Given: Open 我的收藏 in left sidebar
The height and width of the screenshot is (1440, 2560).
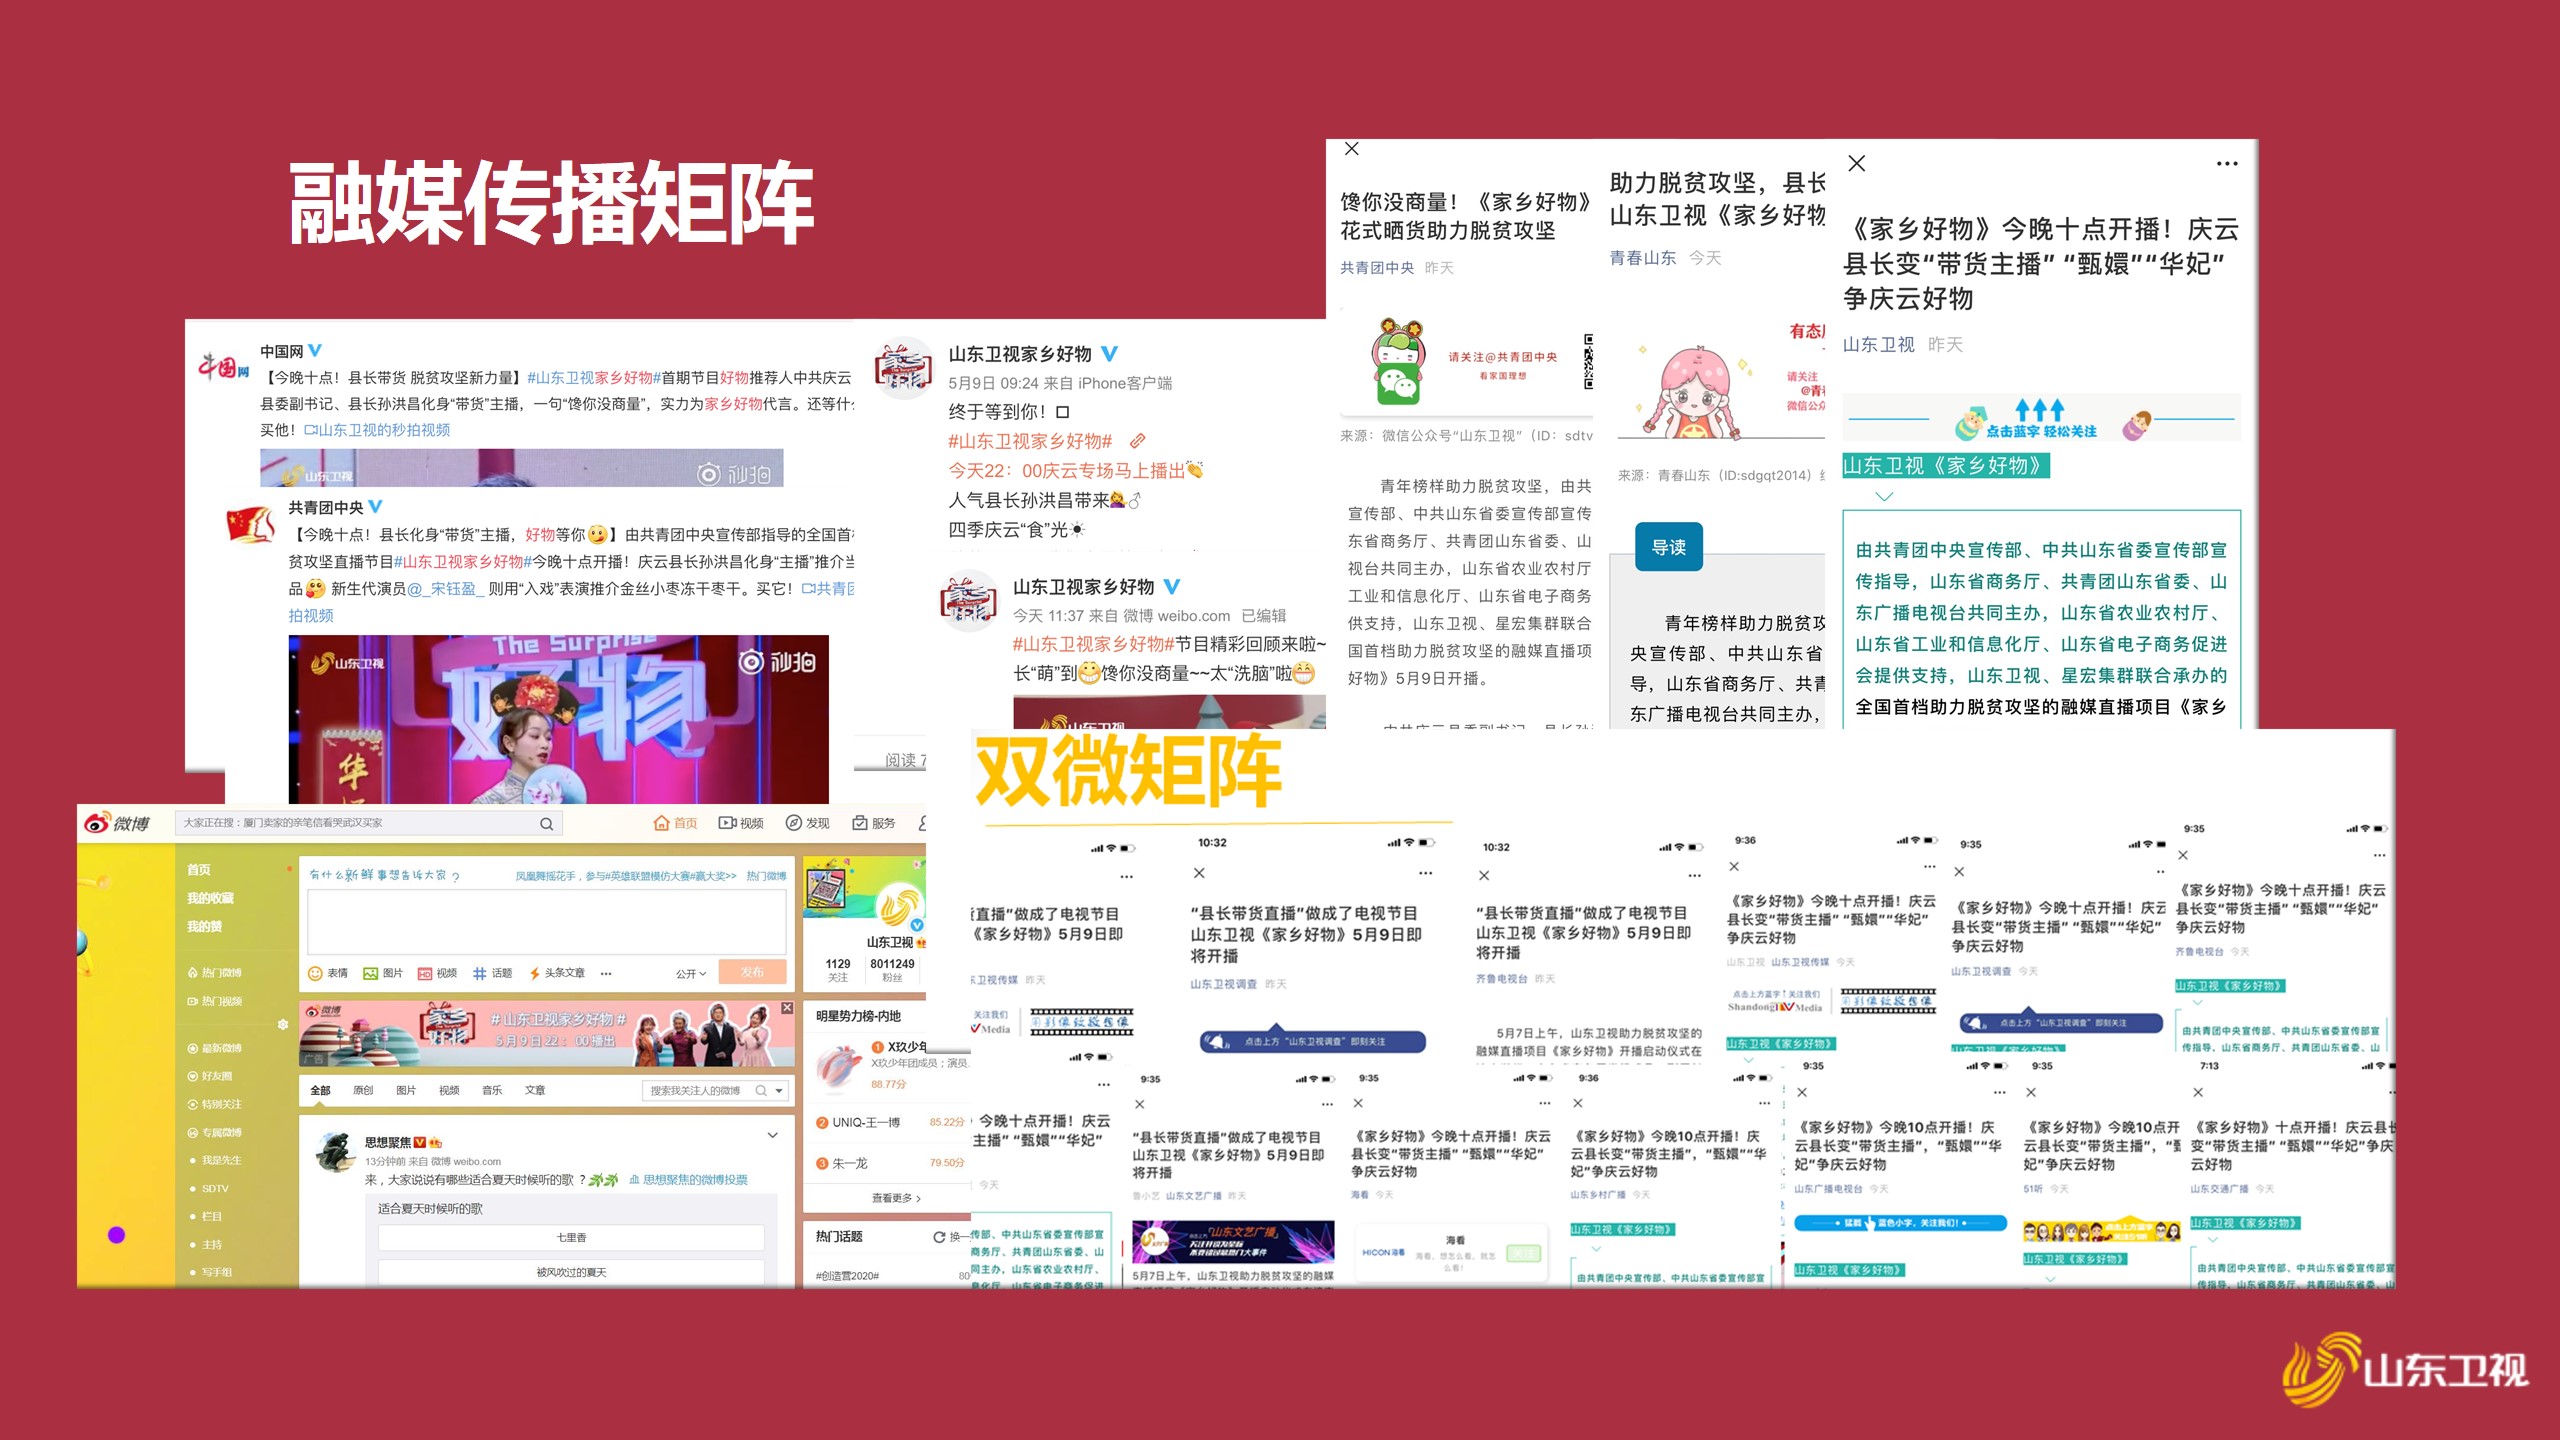Looking at the screenshot, I should coord(210,898).
